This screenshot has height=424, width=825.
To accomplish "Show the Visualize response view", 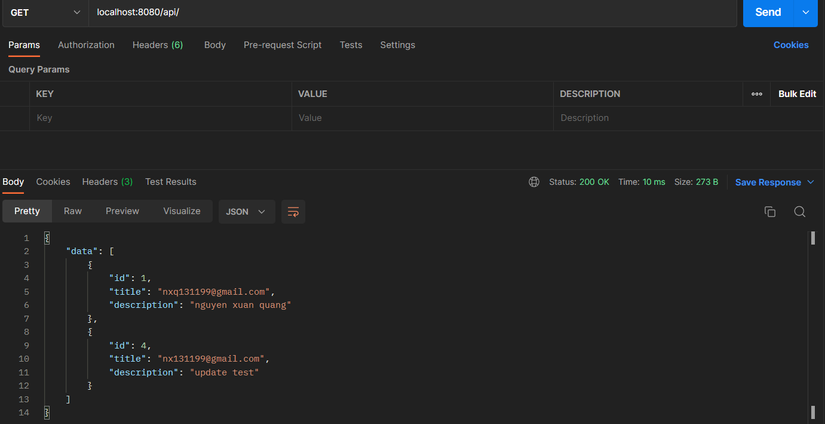I will pos(182,212).
